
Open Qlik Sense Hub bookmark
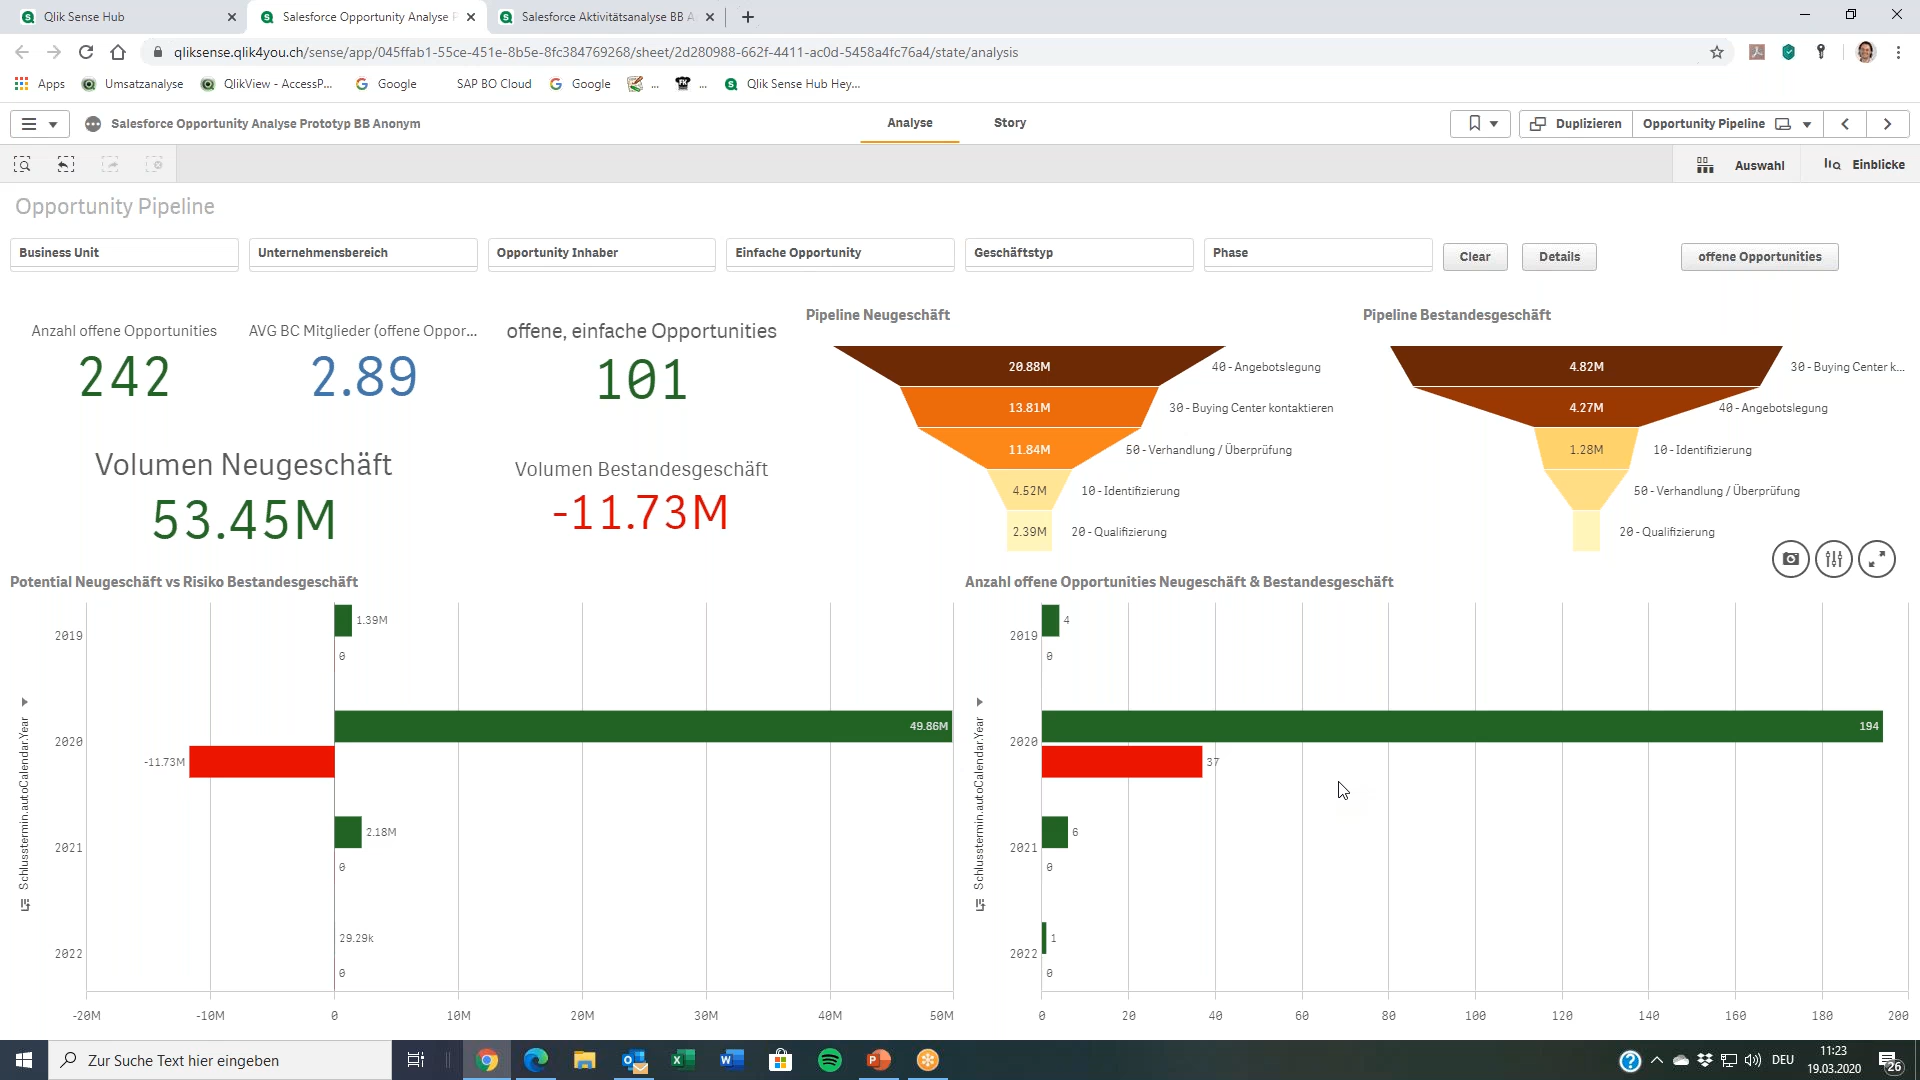point(792,84)
